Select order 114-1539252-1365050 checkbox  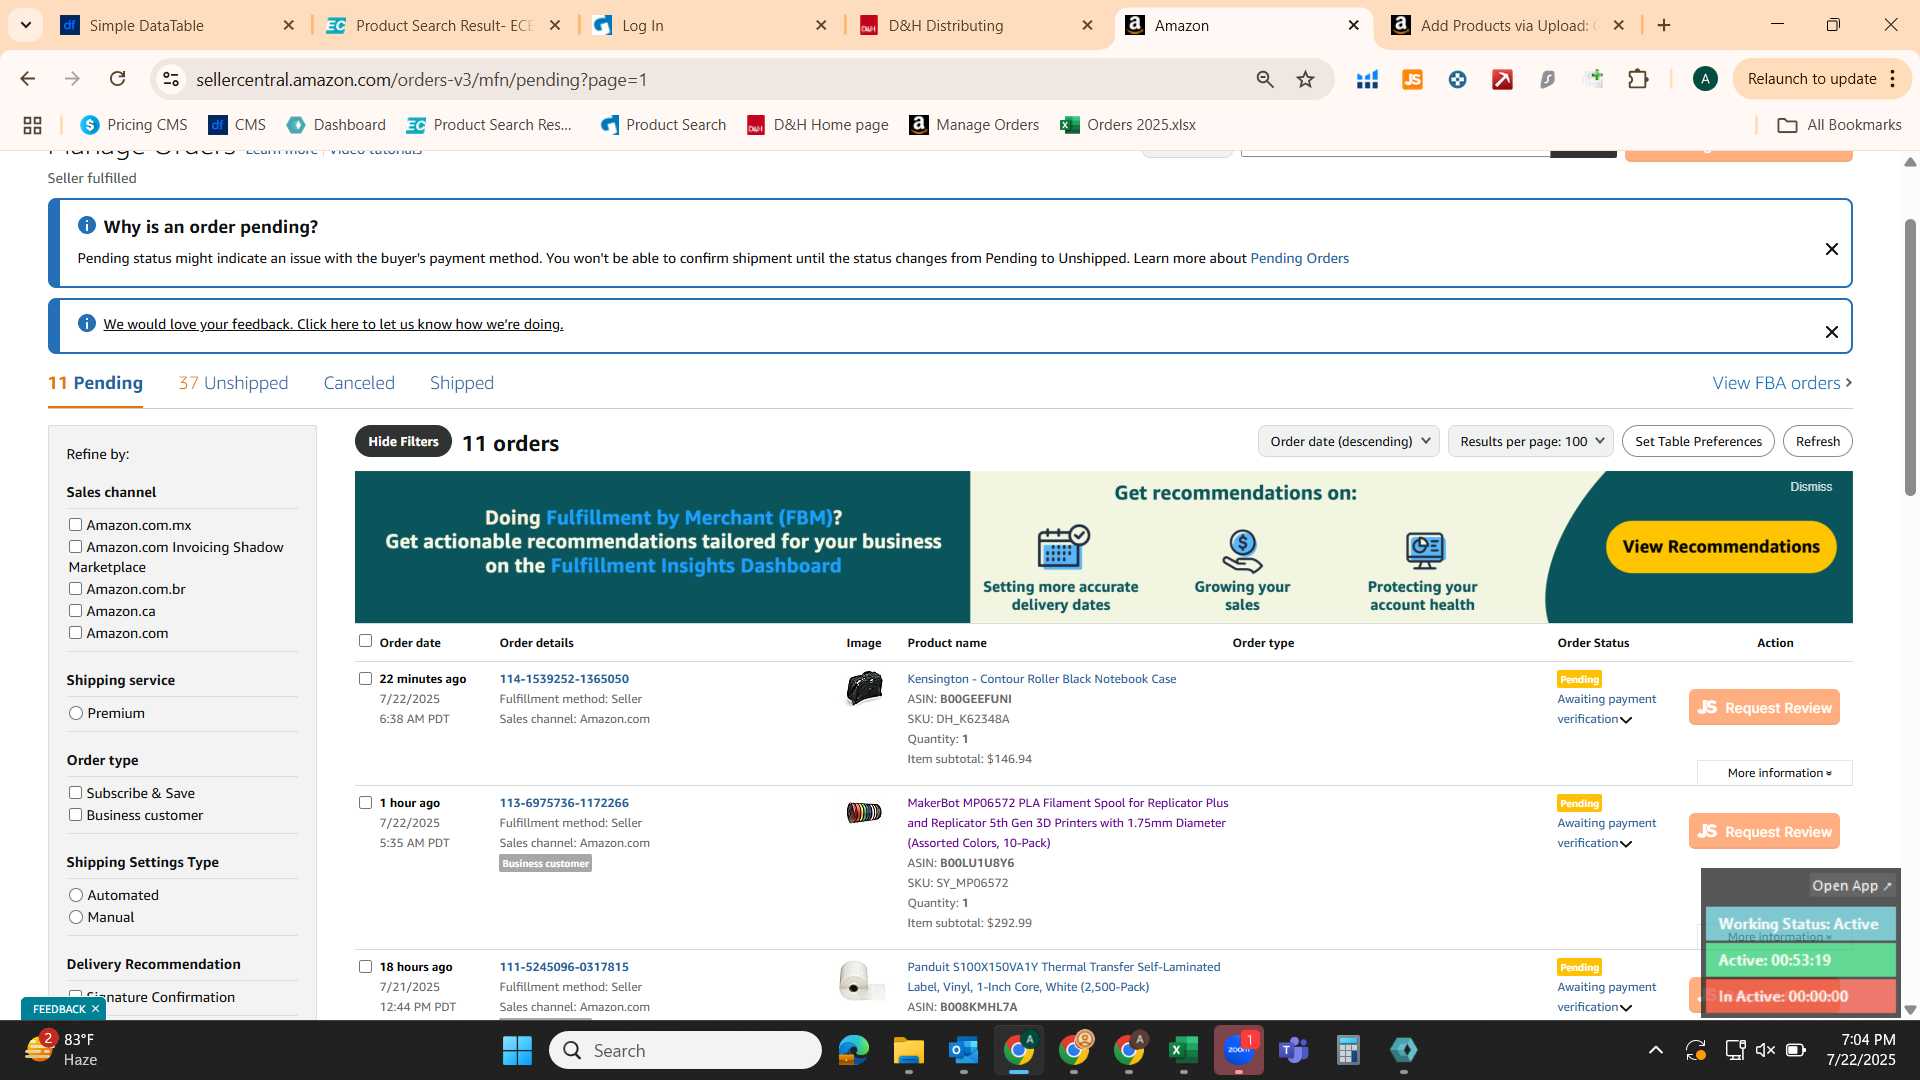pos(365,678)
